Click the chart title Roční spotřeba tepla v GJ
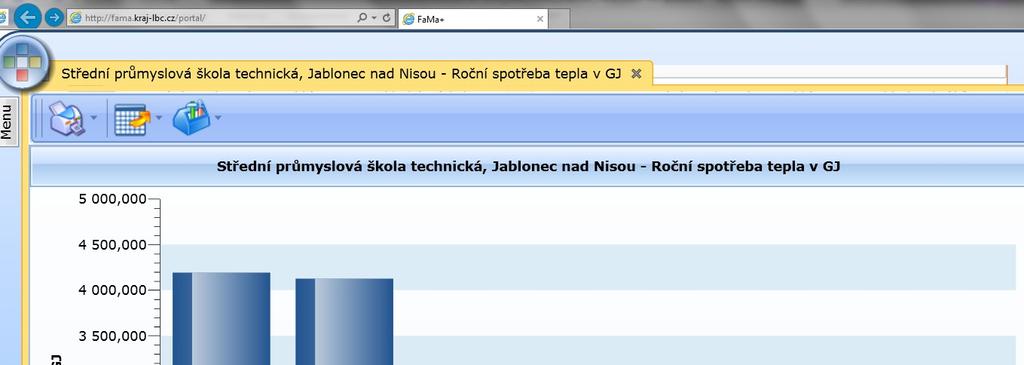Viewport: 1024px width, 365px height. tap(528, 167)
